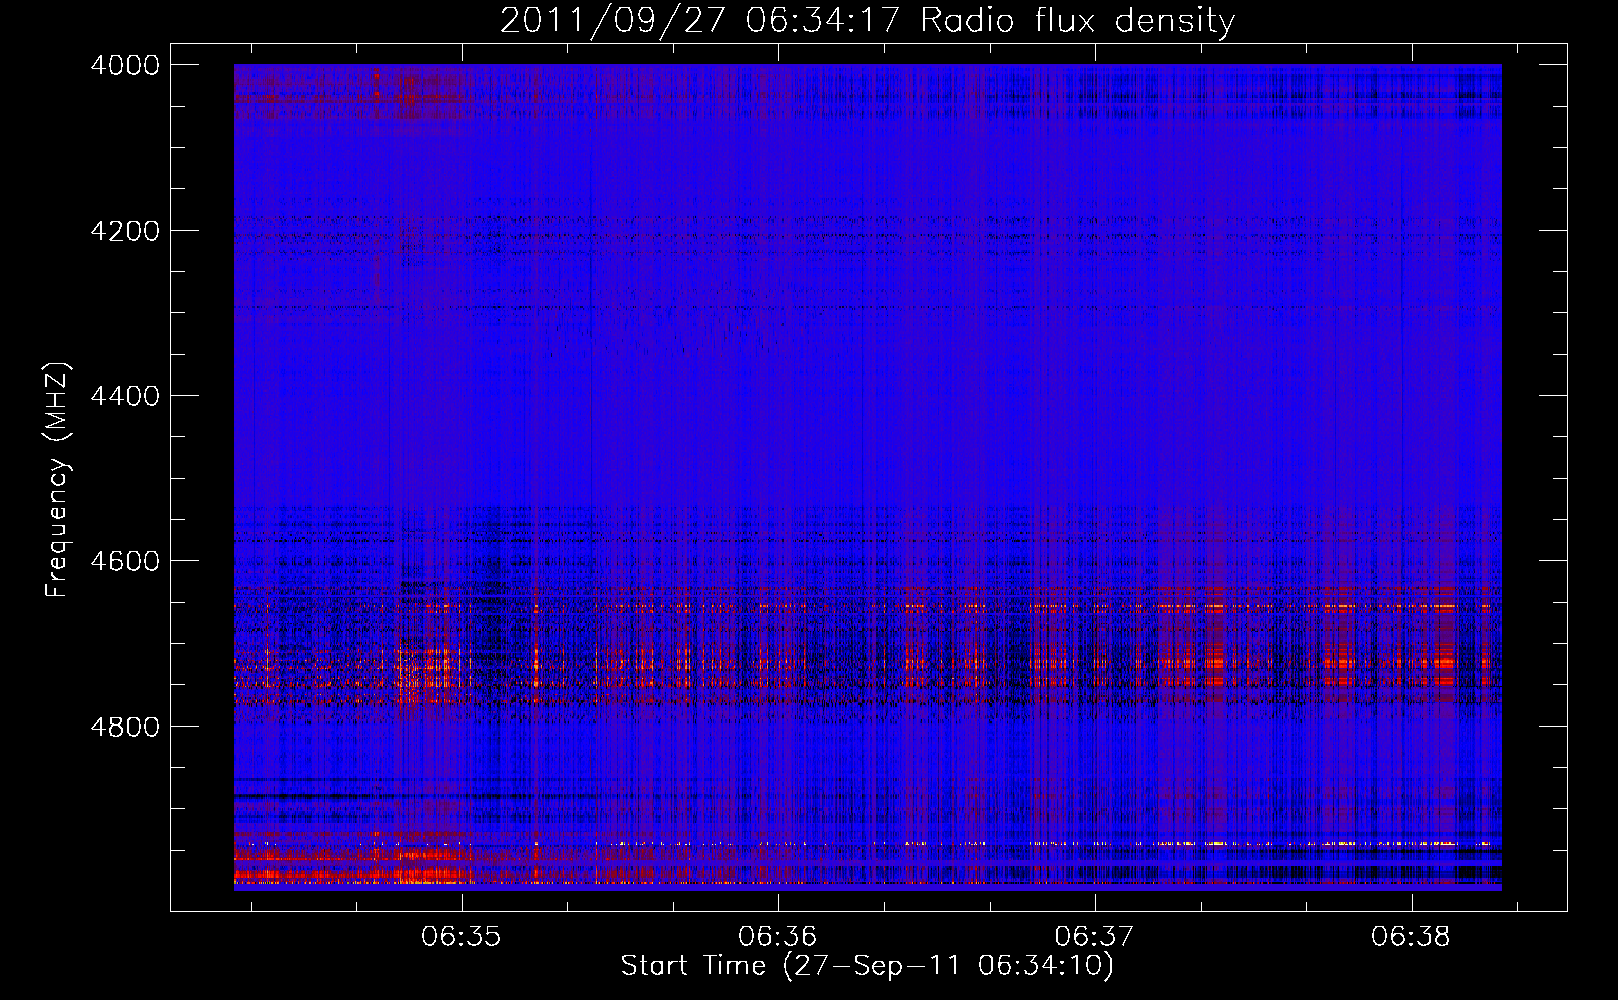1618x1000 pixels.
Task: Select the 4600 frequency tick label
Action: click(125, 561)
